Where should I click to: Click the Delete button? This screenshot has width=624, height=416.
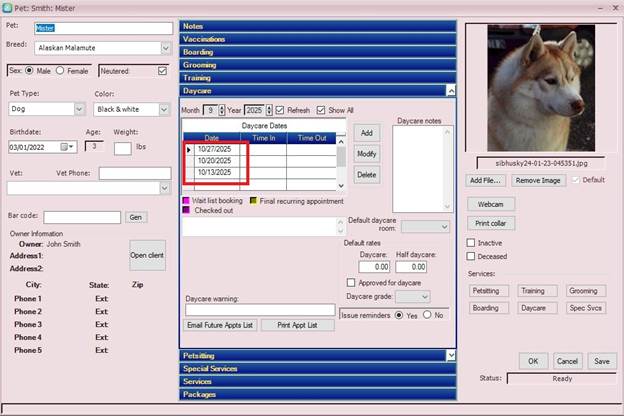point(367,174)
